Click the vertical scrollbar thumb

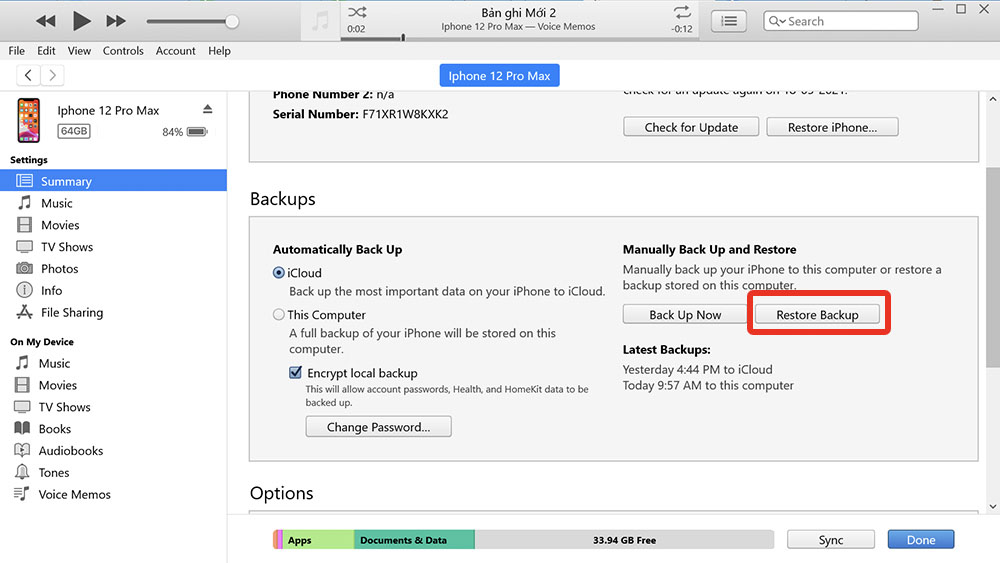pyautogui.click(x=992, y=268)
